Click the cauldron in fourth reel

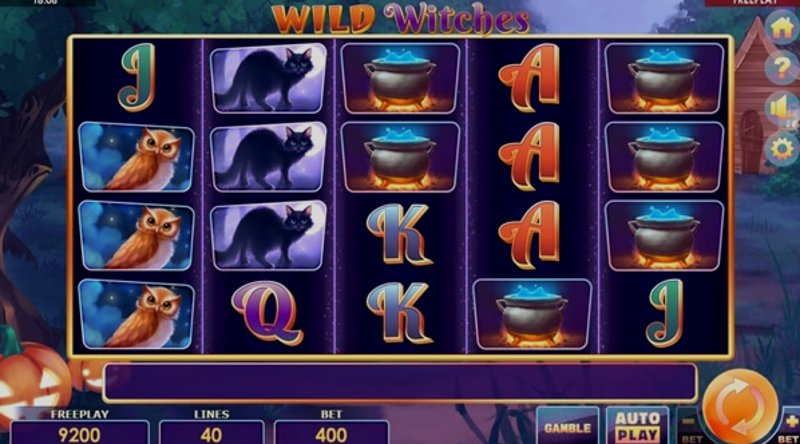coord(532,314)
